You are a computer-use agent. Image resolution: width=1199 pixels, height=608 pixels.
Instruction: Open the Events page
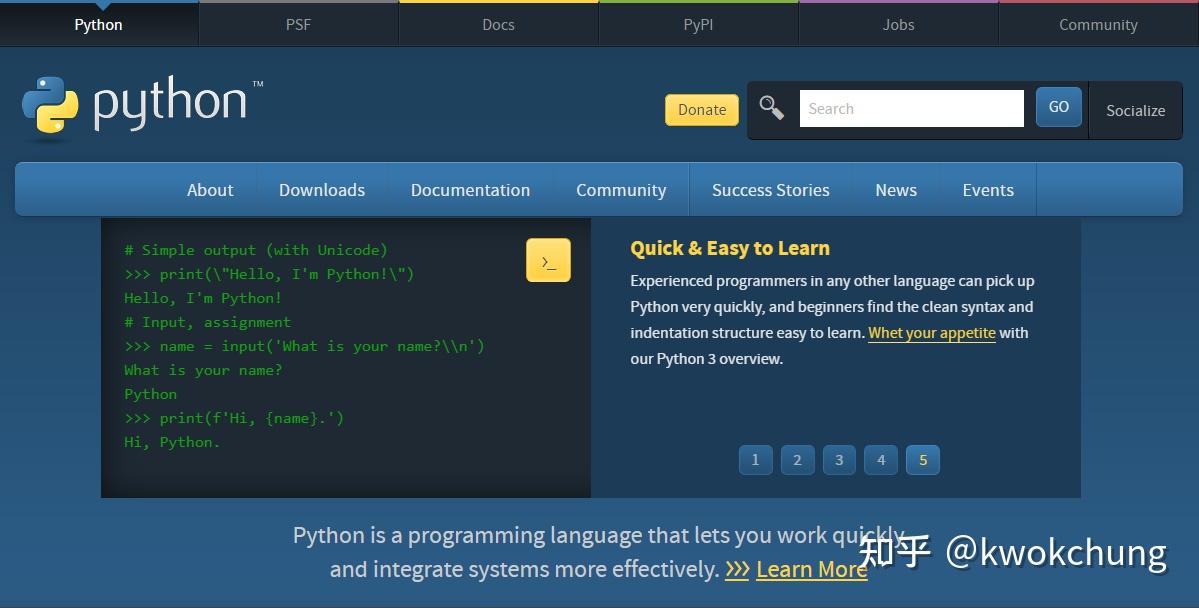pos(987,189)
